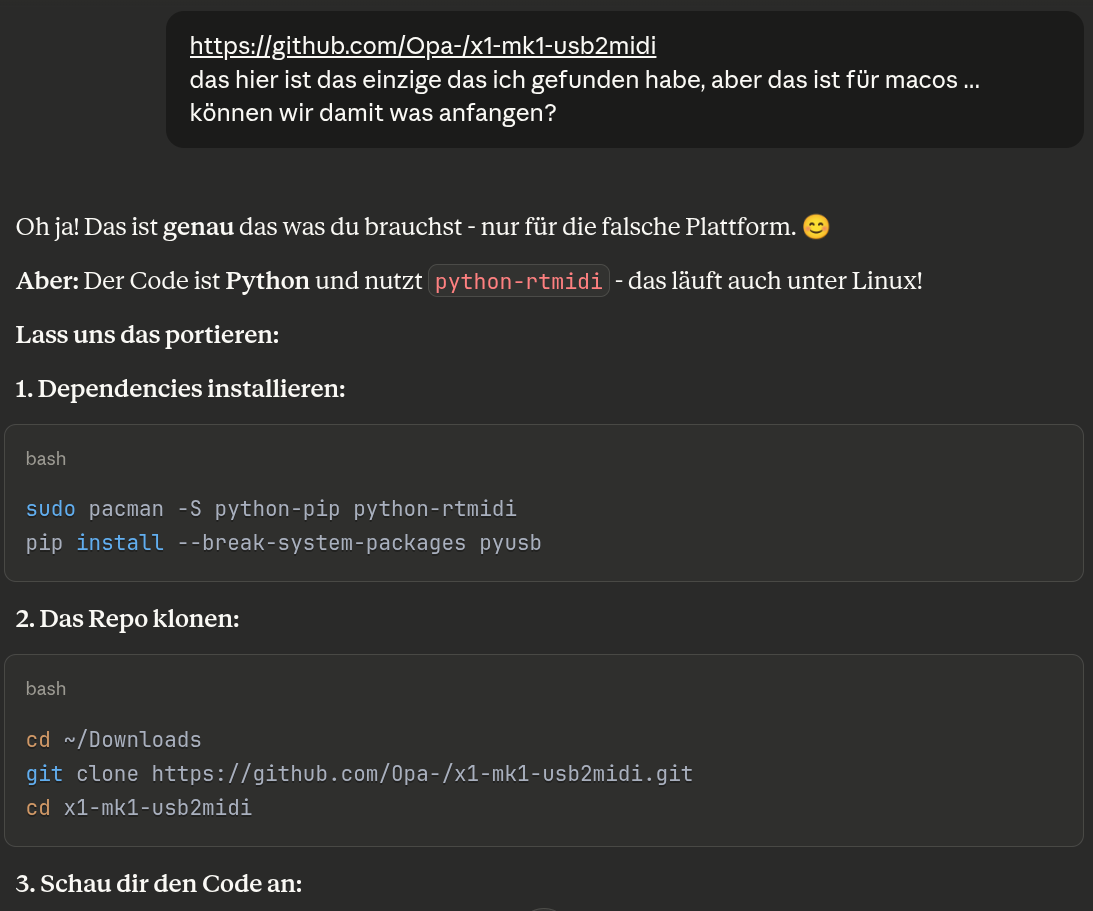Click the bash label above pacman command
Image resolution: width=1093 pixels, height=911 pixels.
click(46, 459)
